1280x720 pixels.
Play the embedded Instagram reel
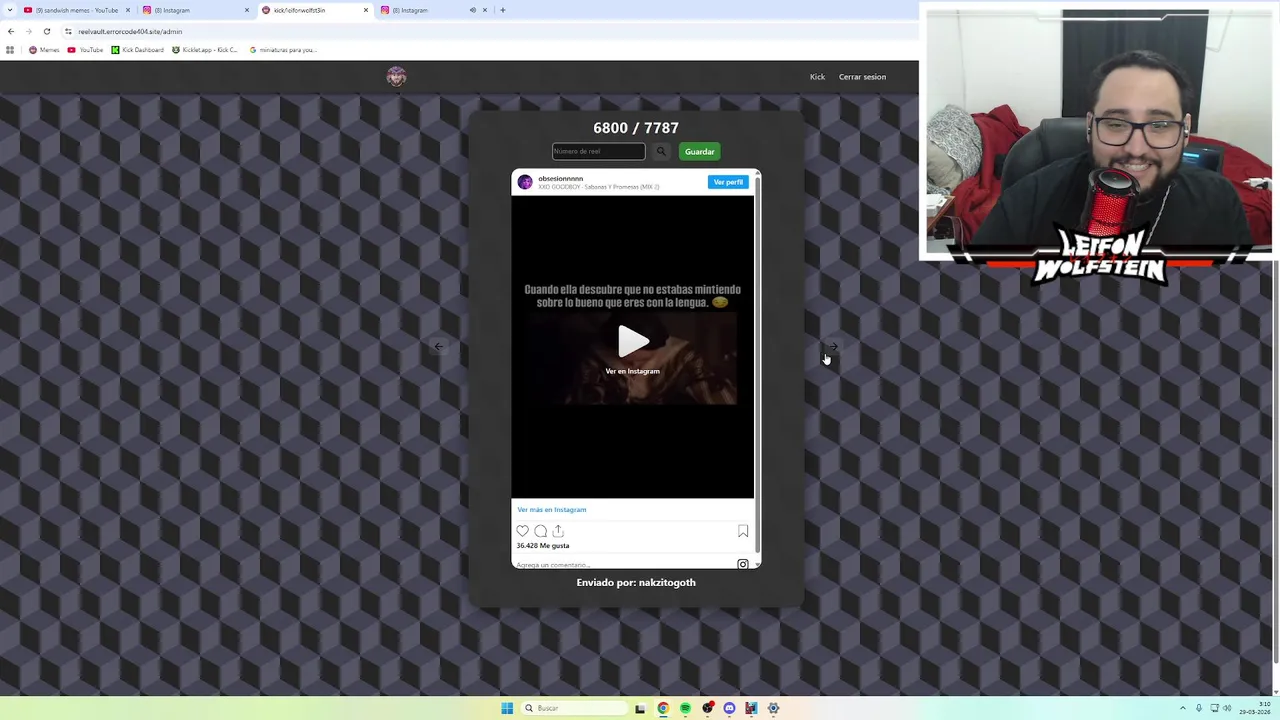click(x=632, y=341)
